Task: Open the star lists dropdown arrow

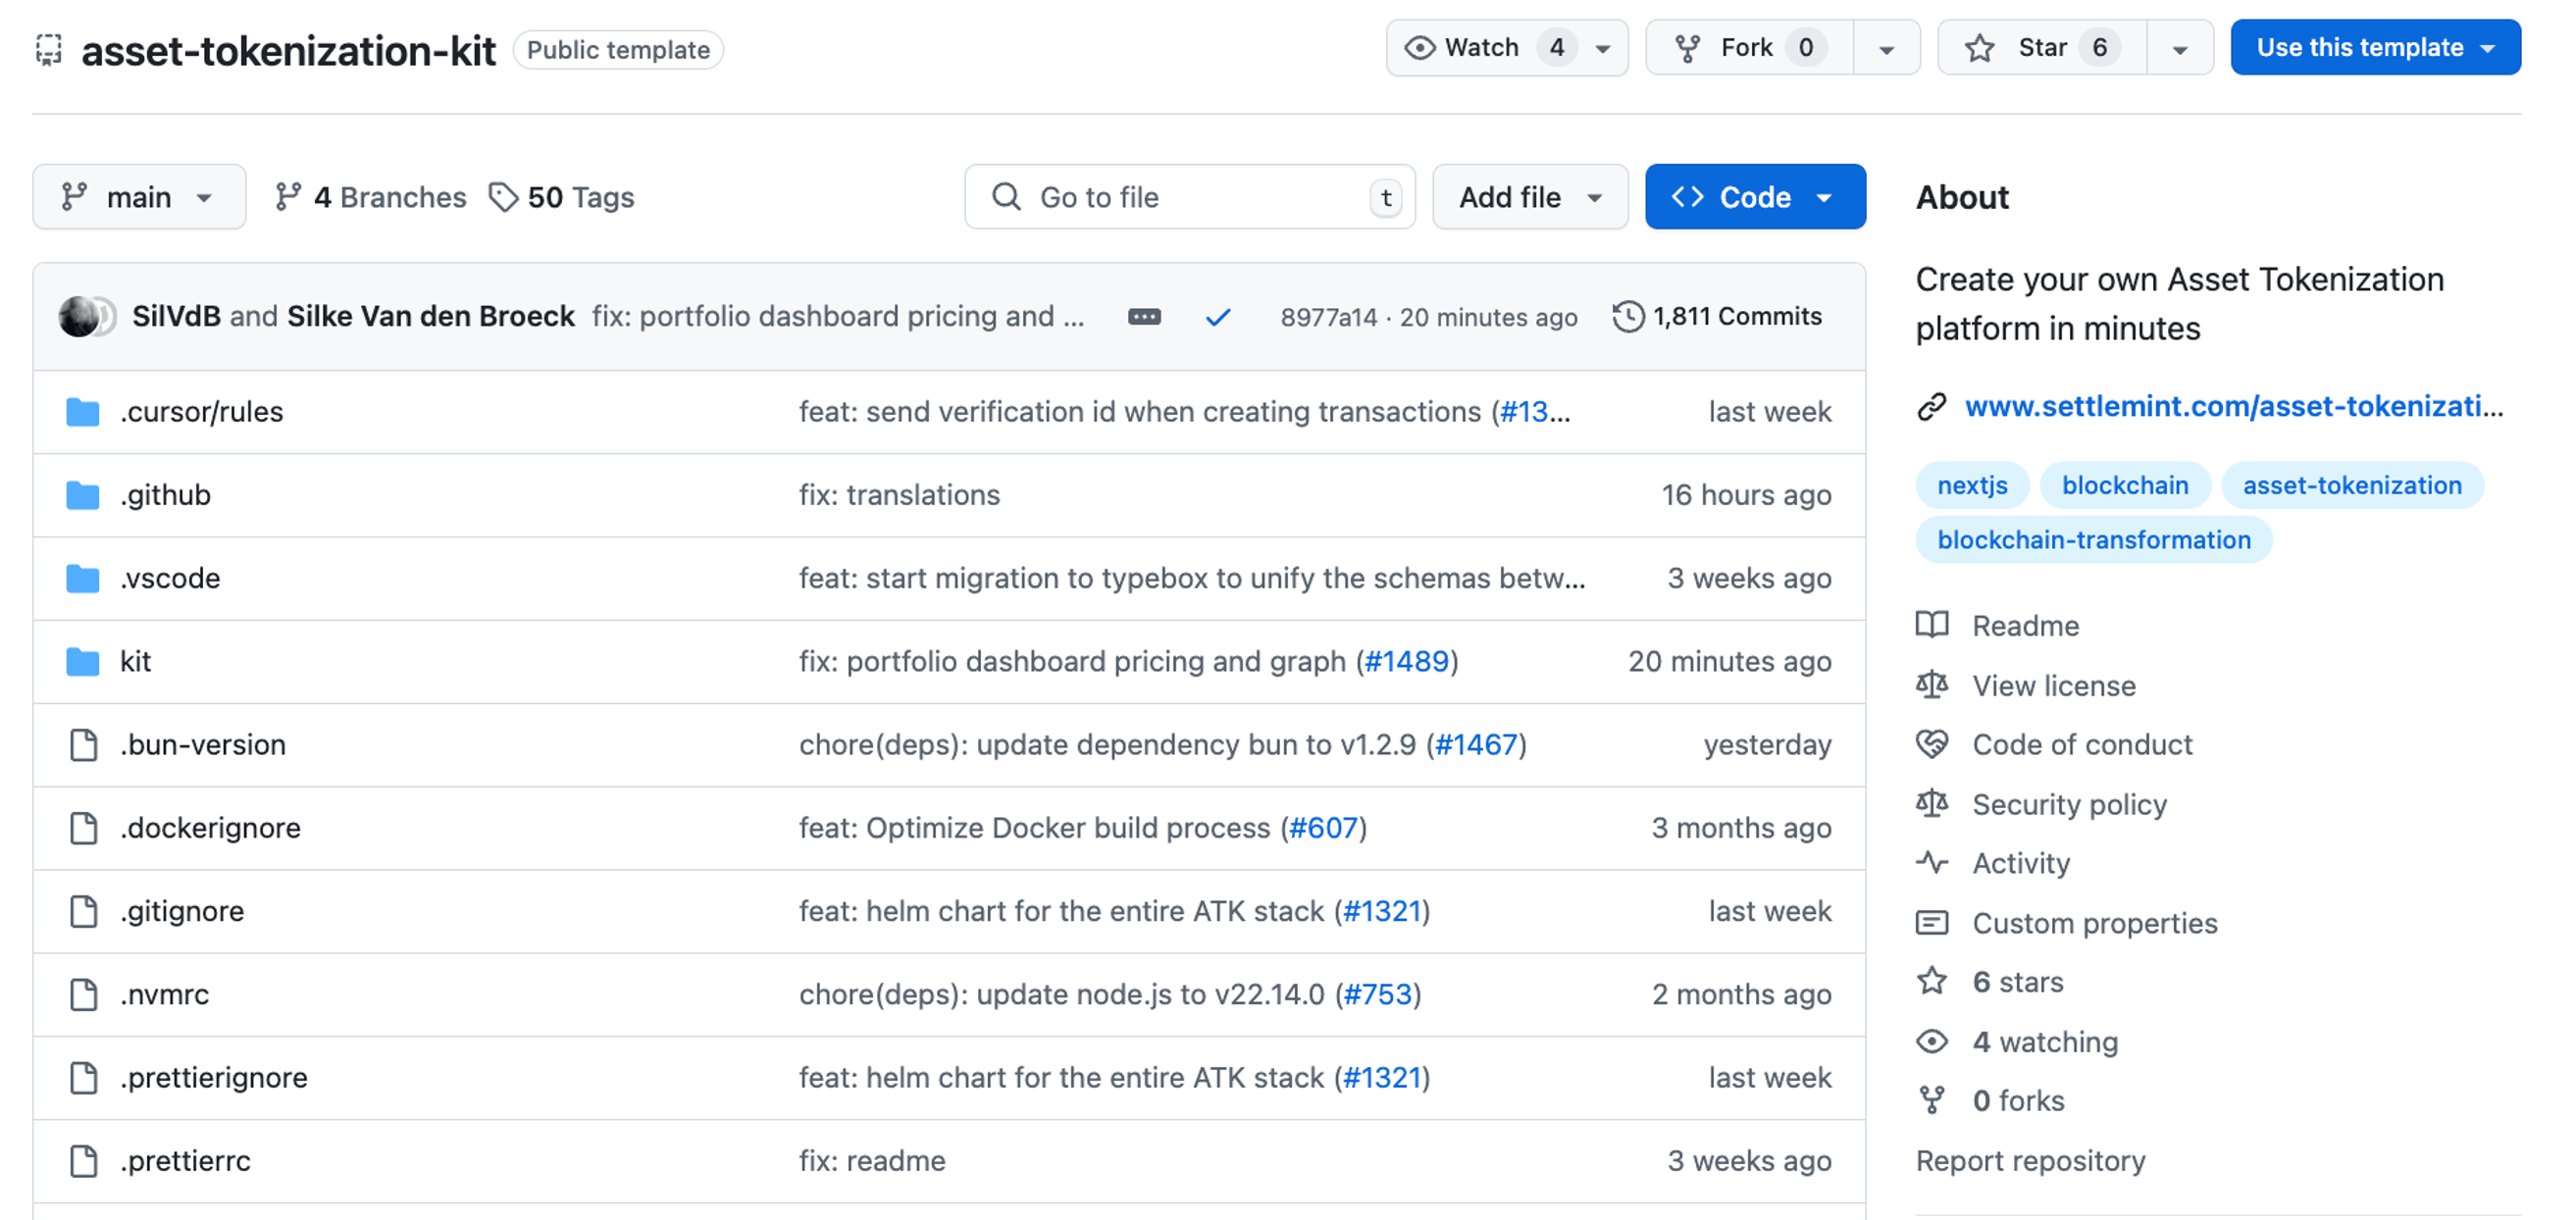Action: [2179, 48]
